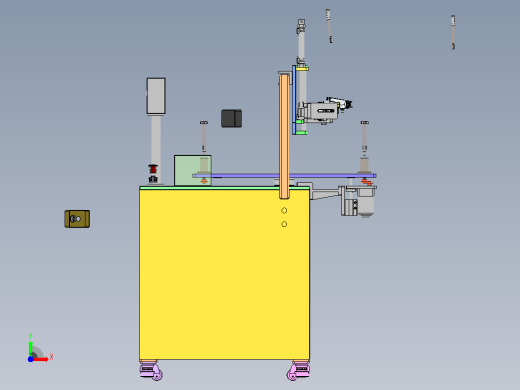Select the left standoff post above purple plate
This screenshot has height=390, width=520.
204,137
